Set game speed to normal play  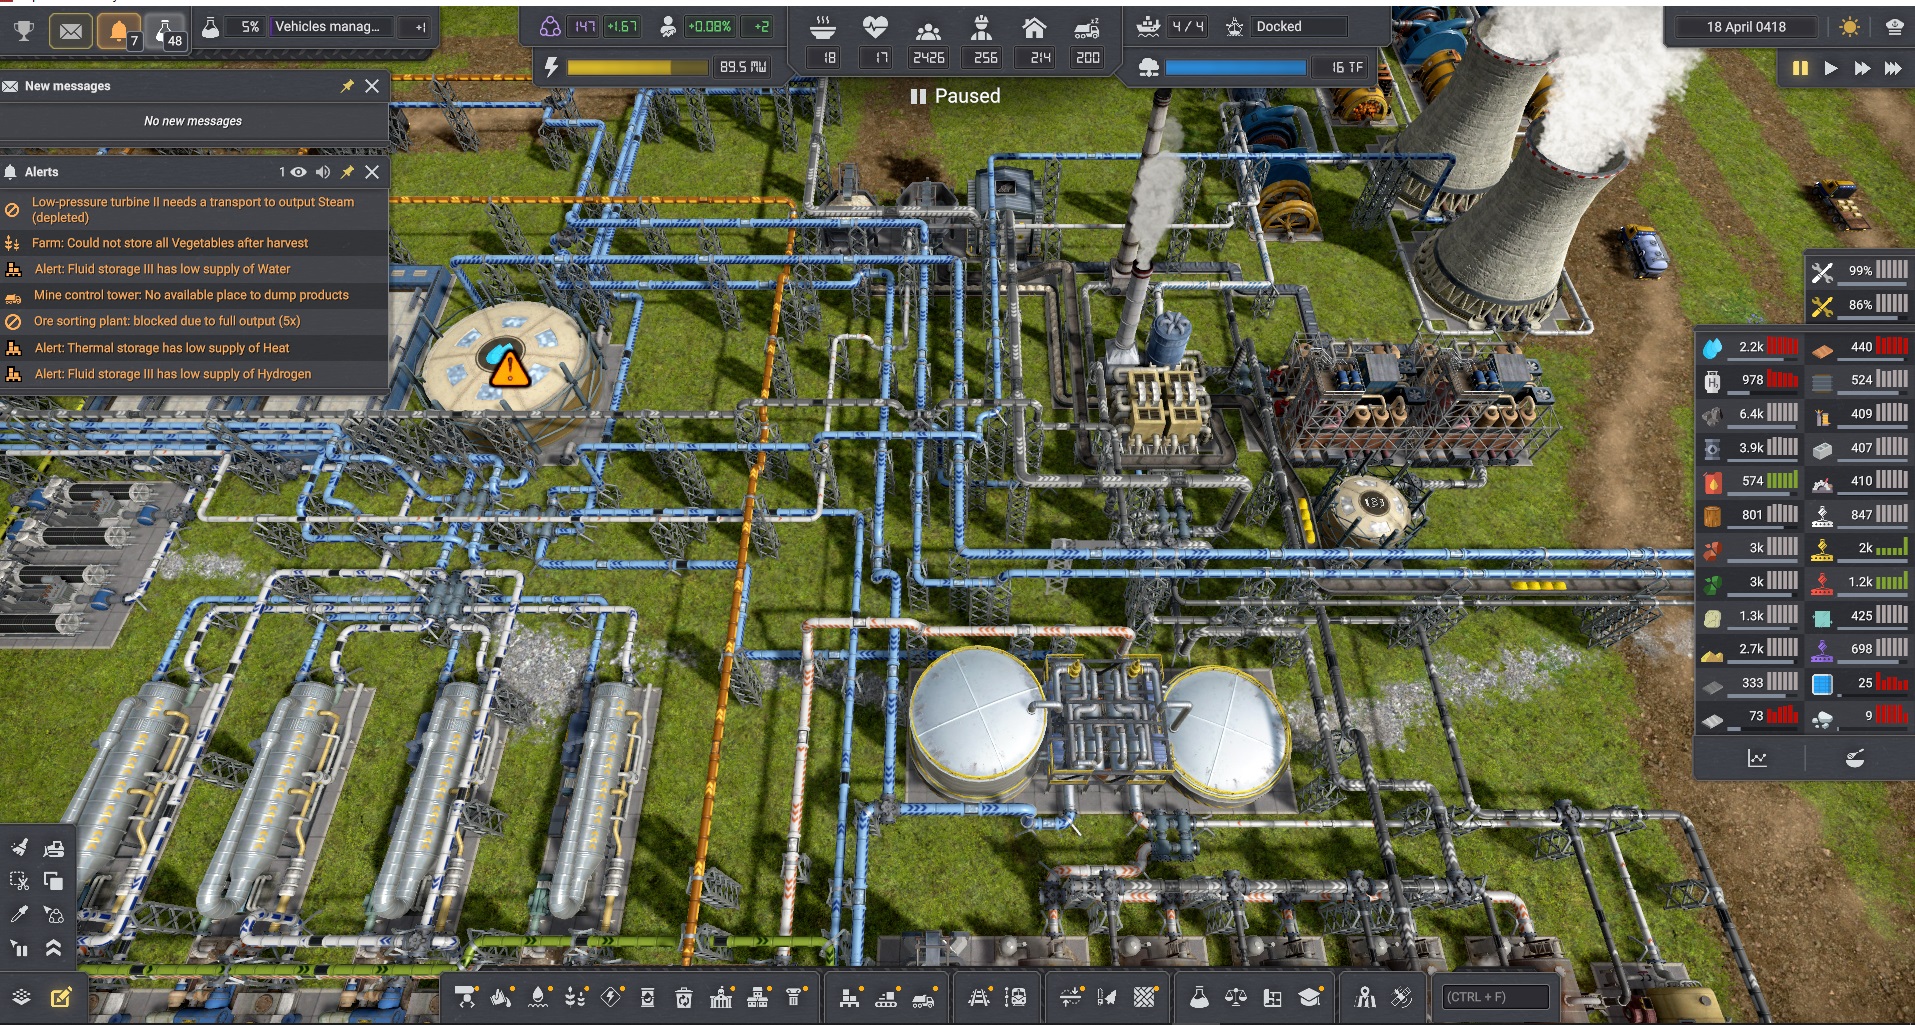point(1831,68)
